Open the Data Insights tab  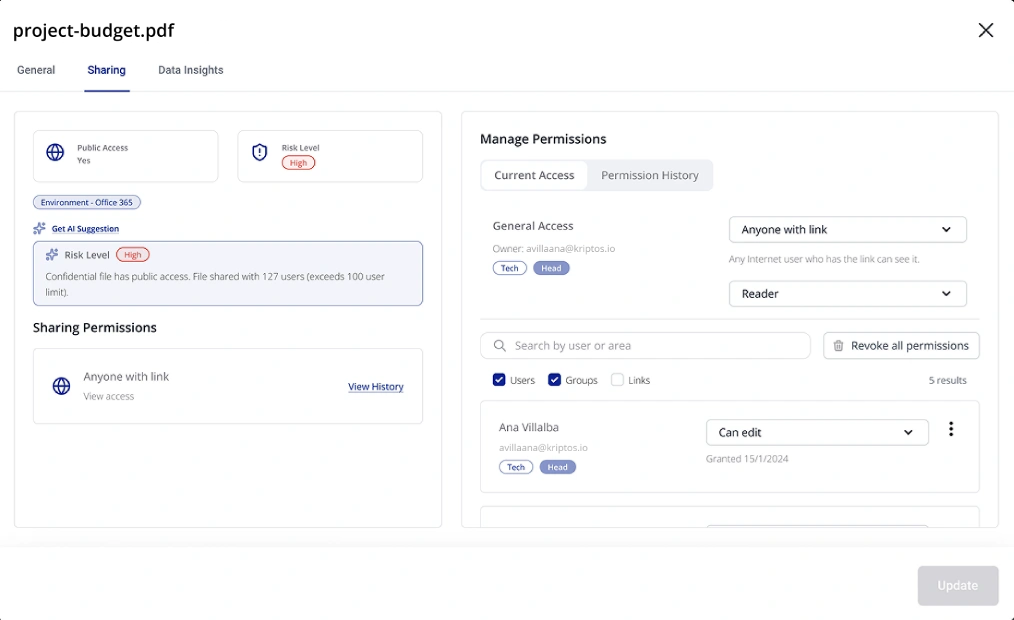190,70
